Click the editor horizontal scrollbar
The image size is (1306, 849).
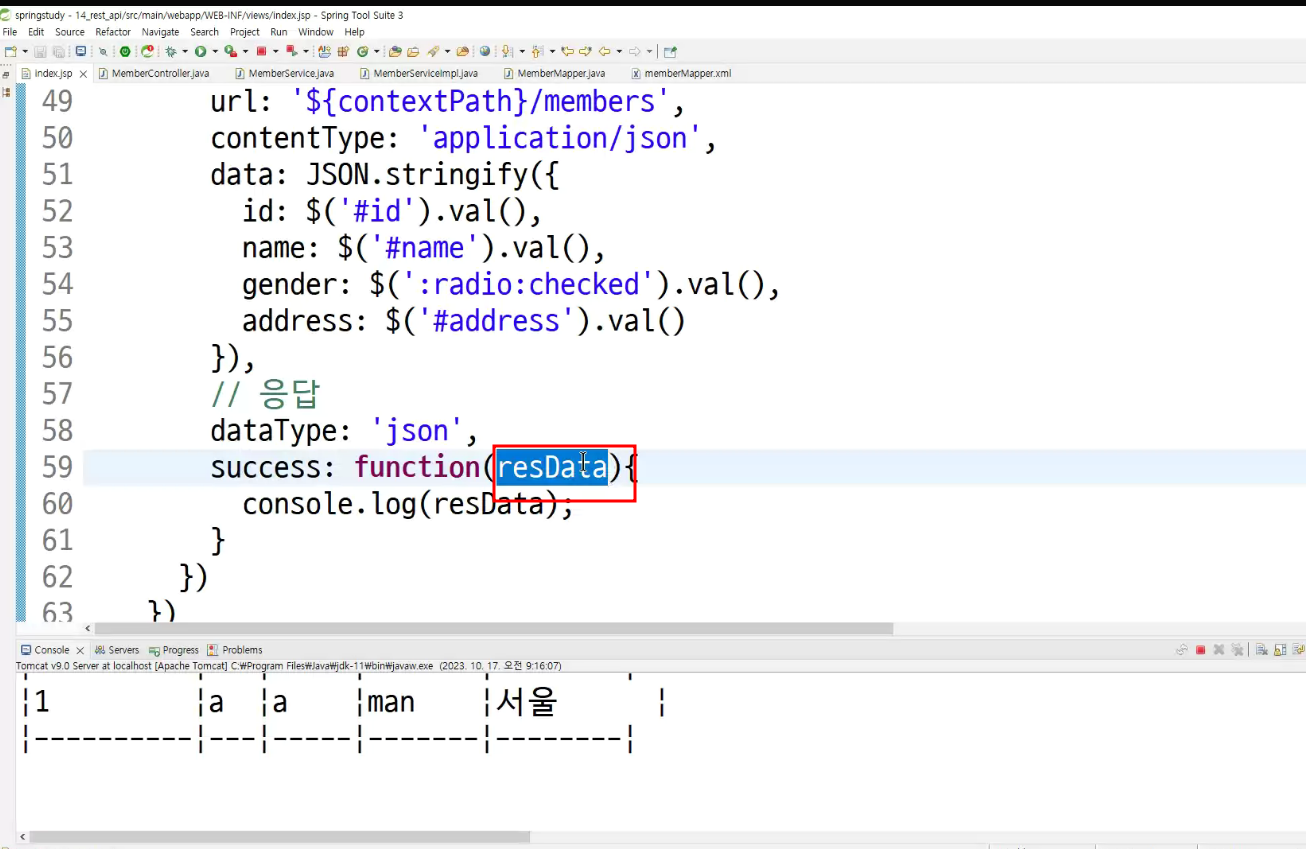[494, 629]
